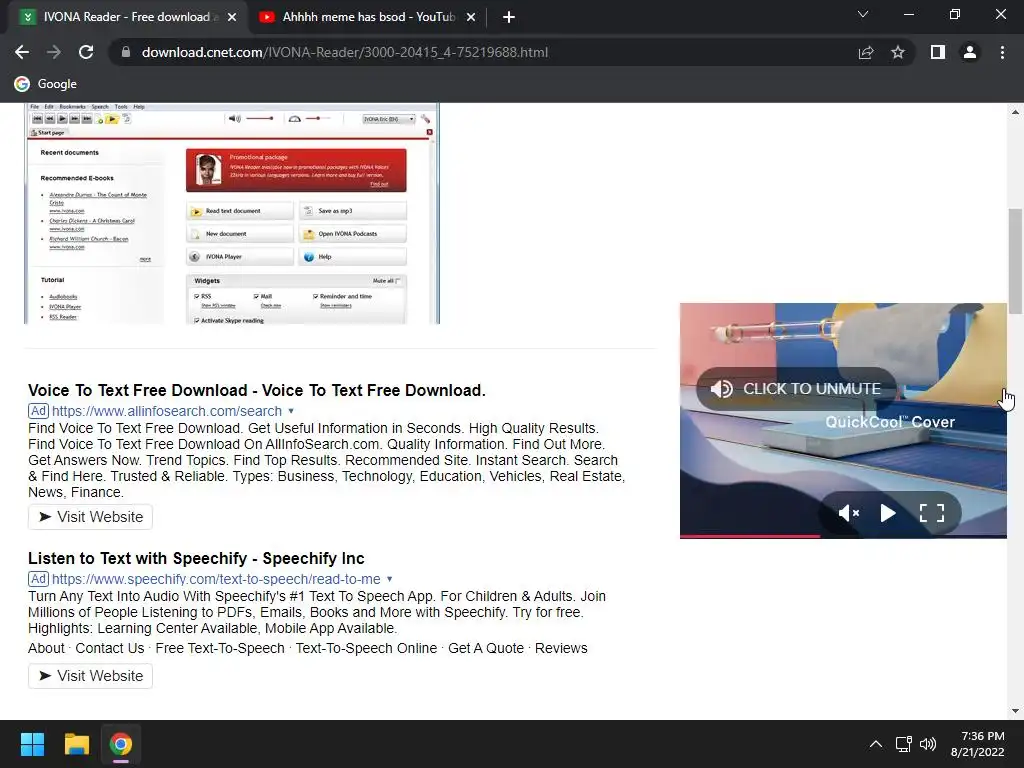Image resolution: width=1024 pixels, height=768 pixels.
Task: Click the CLICK TO UNMUTE video button
Action: point(796,389)
